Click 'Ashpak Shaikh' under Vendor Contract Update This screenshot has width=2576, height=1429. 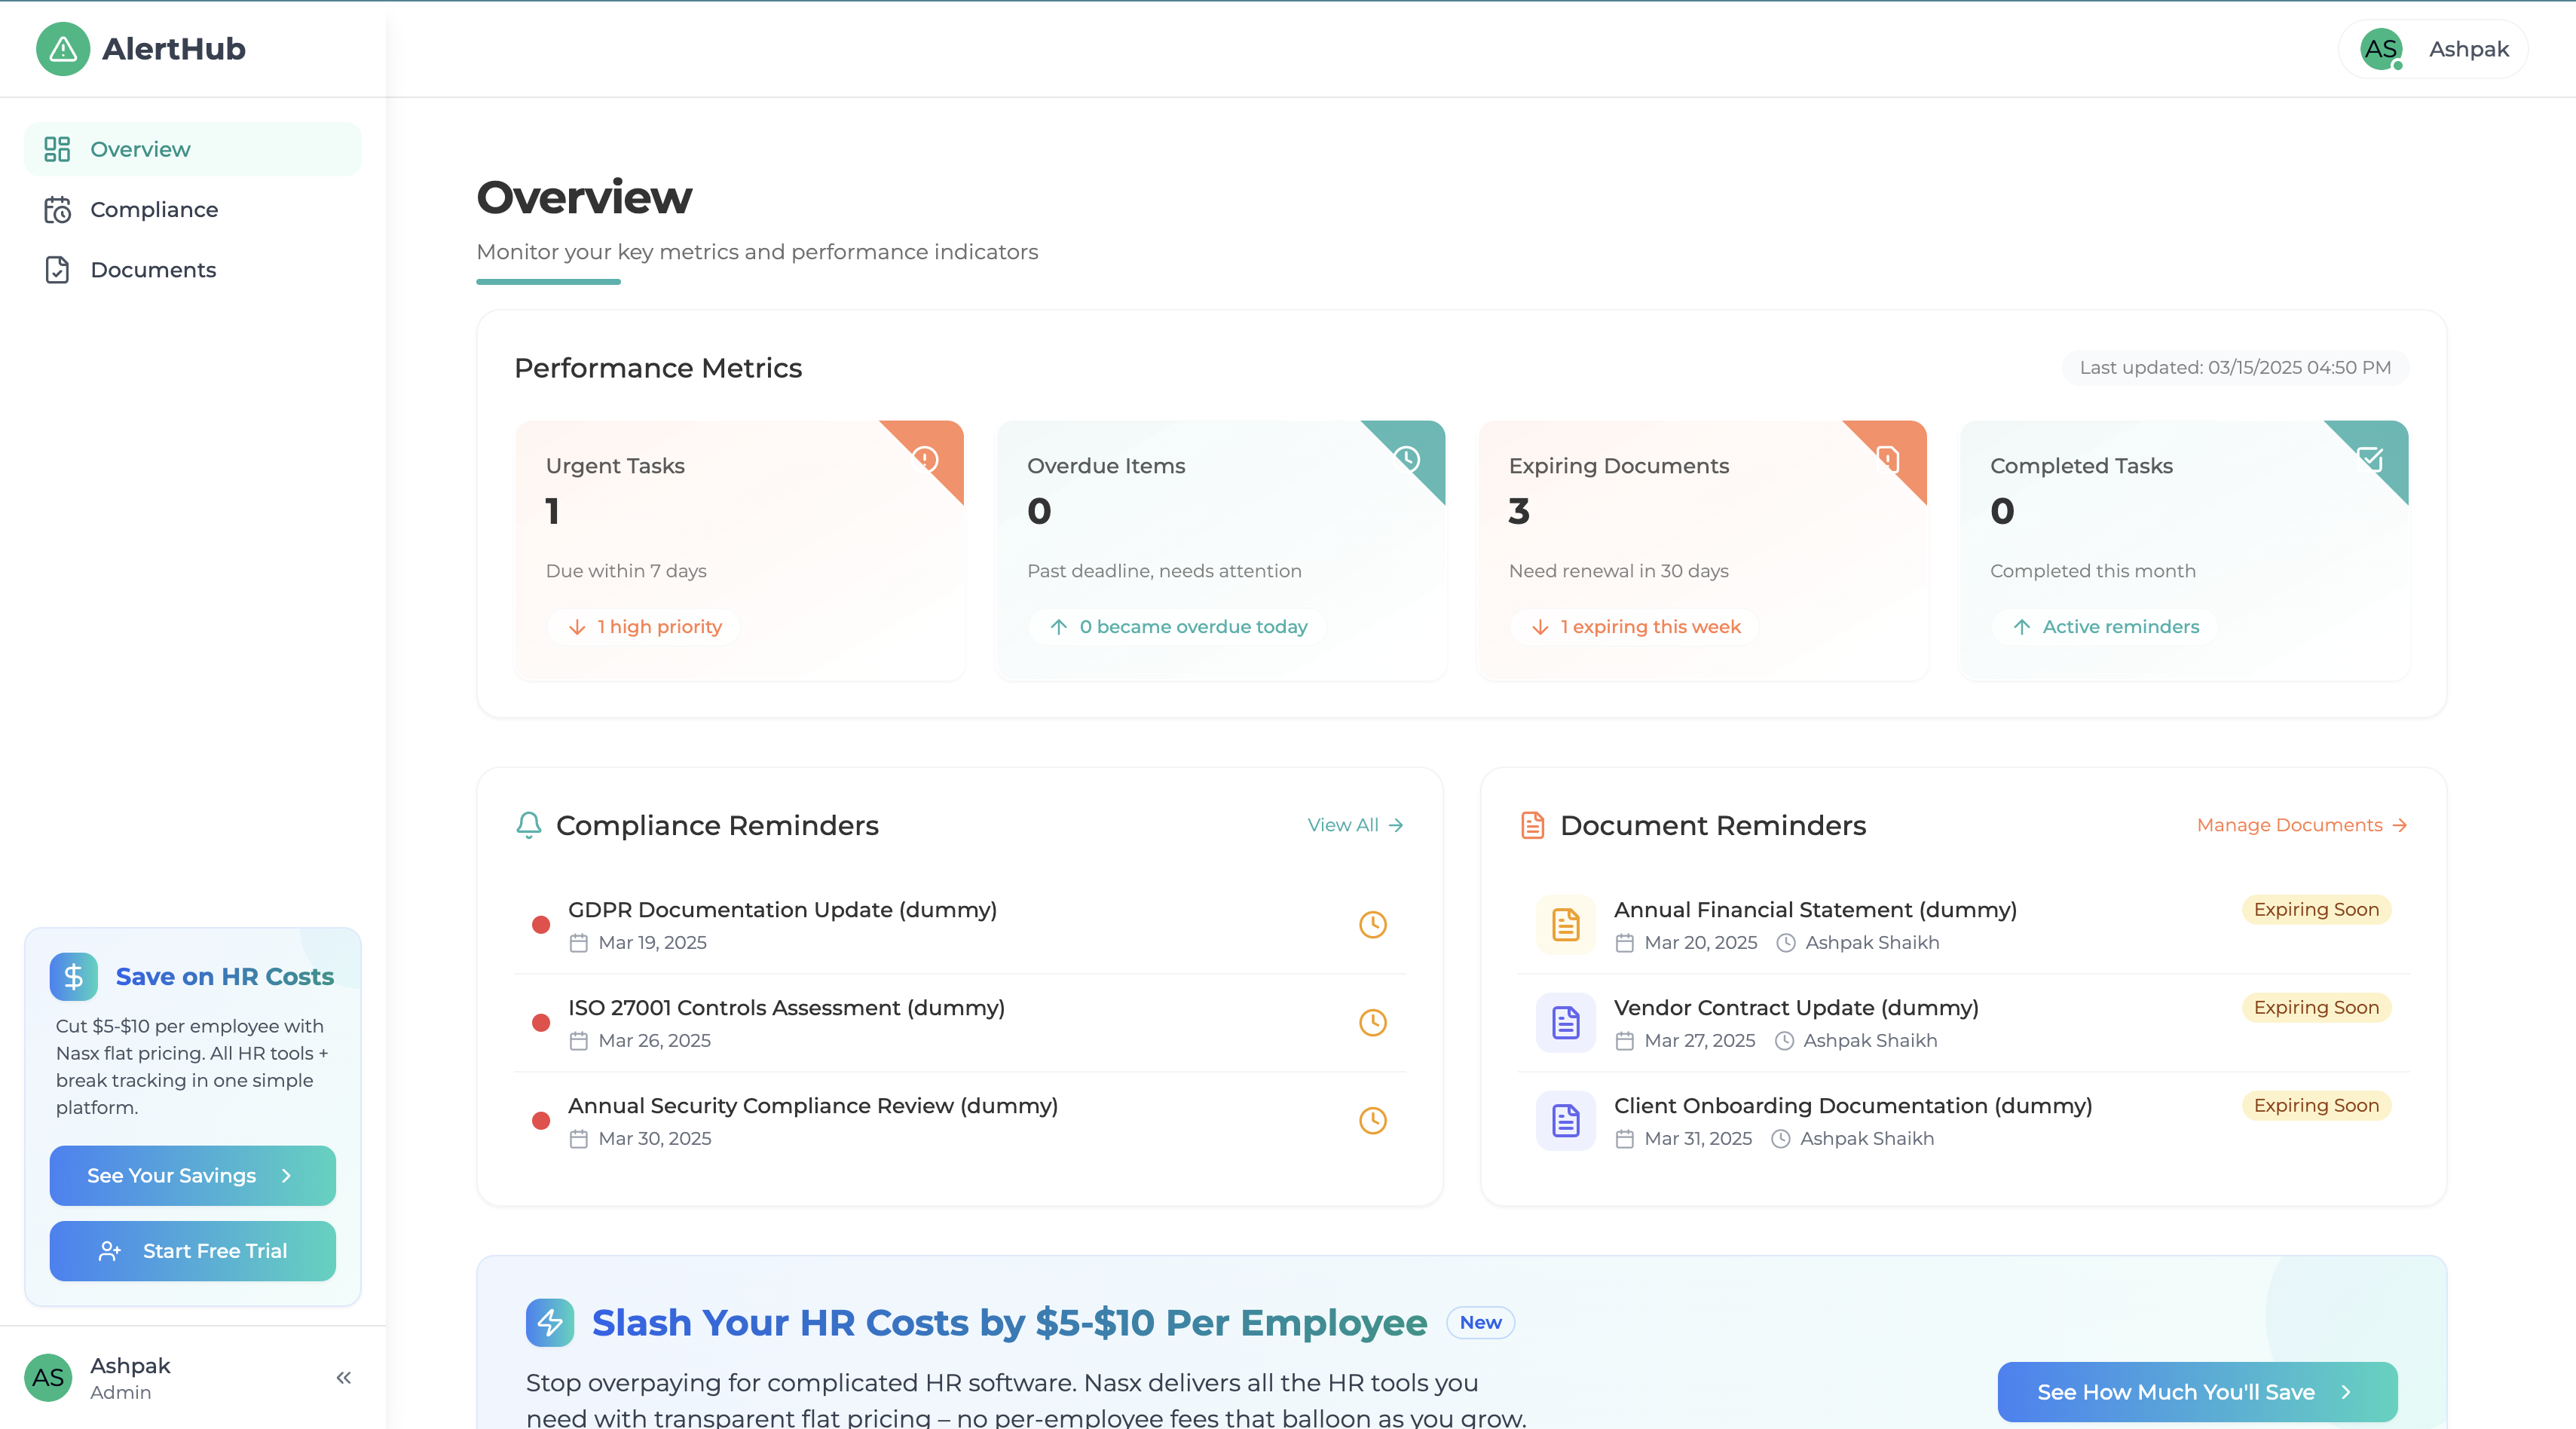pyautogui.click(x=1870, y=1041)
